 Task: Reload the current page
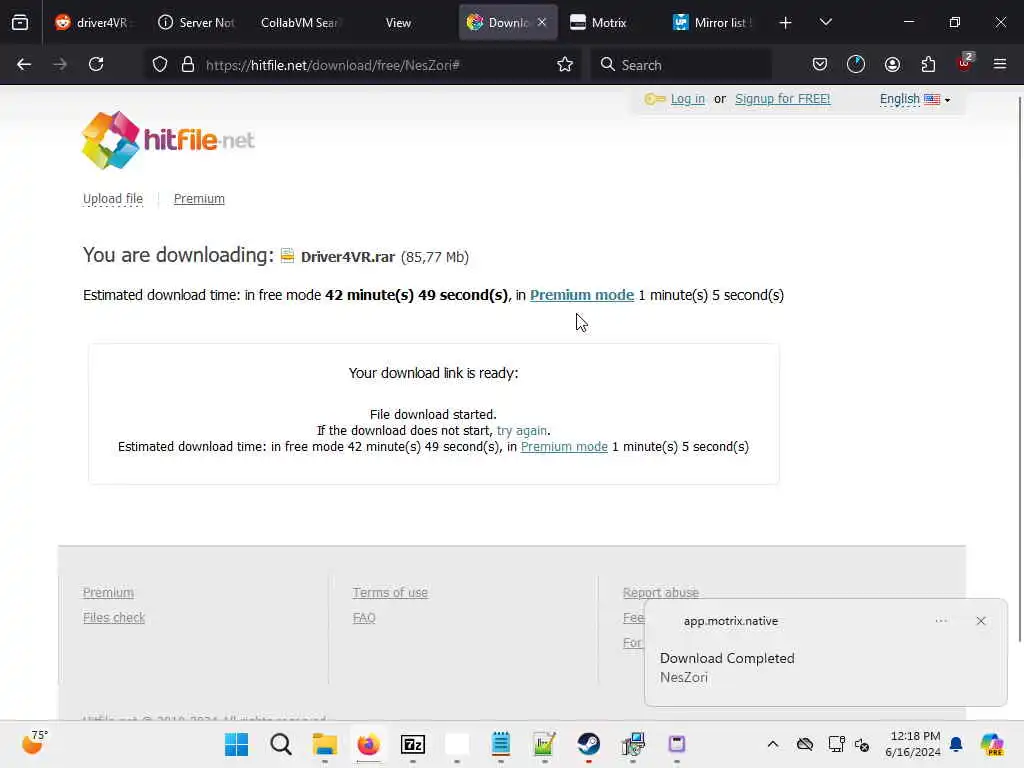[96, 65]
